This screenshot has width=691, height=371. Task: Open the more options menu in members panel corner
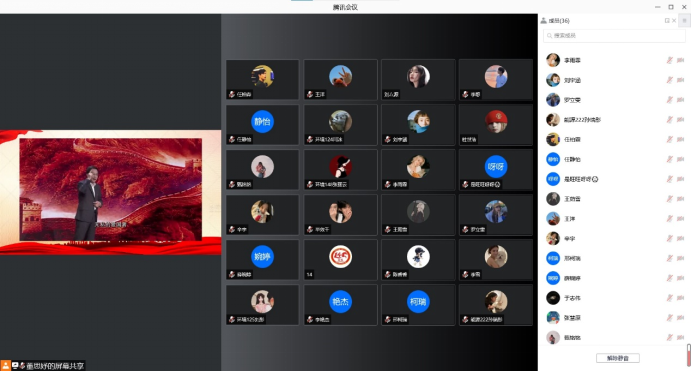(684, 20)
